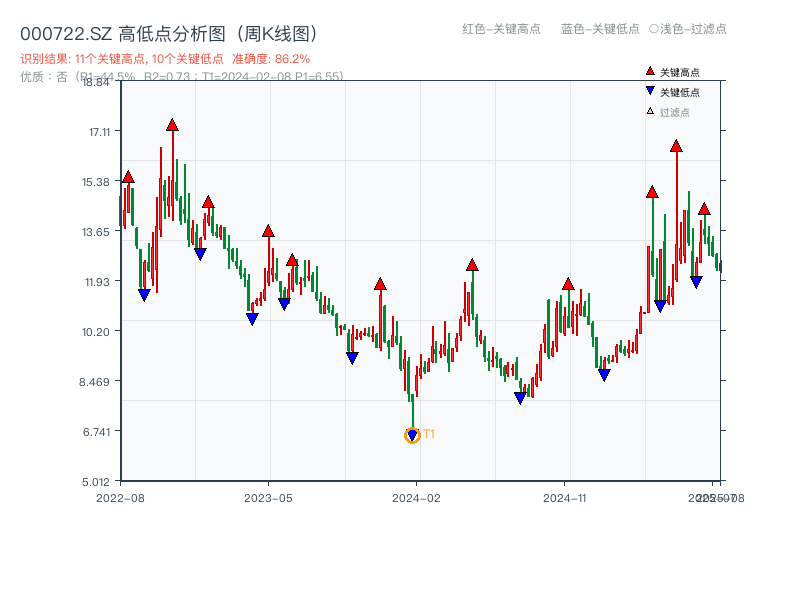Click the 蓝色-关键低点 header legend text
800x600 pixels.
click(x=600, y=29)
